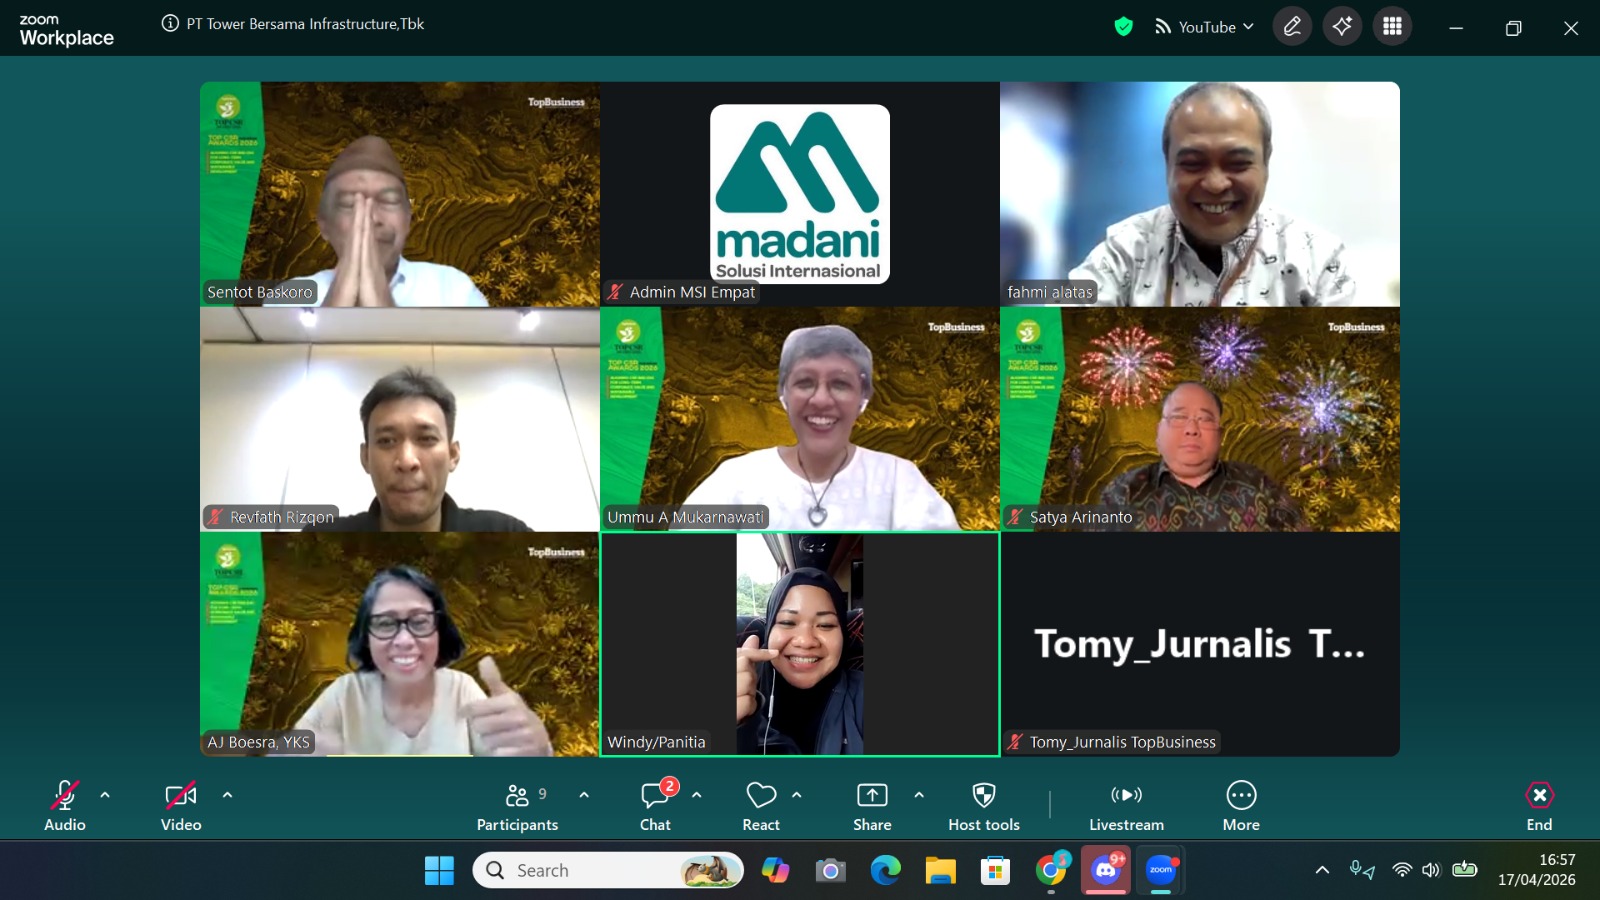Turn on the camera Video button
The image size is (1600, 900).
181,806
